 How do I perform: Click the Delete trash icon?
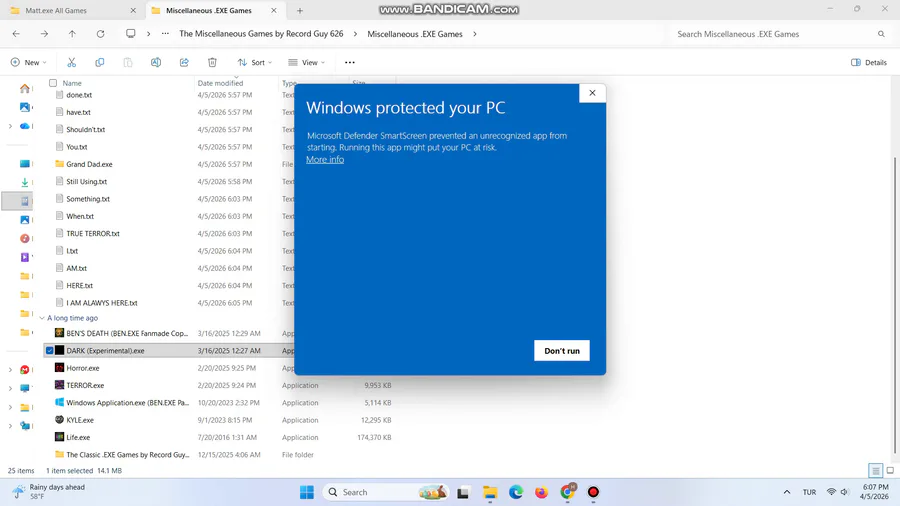coord(212,62)
